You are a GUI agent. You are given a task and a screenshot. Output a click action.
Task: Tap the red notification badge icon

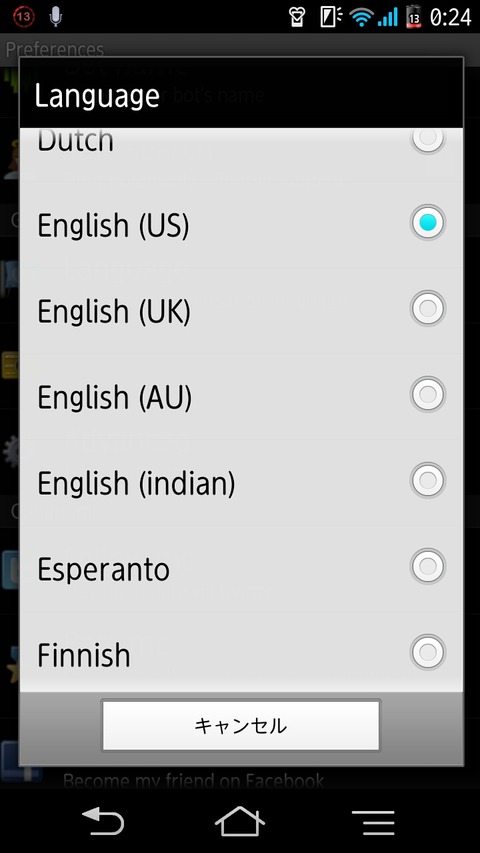23,17
